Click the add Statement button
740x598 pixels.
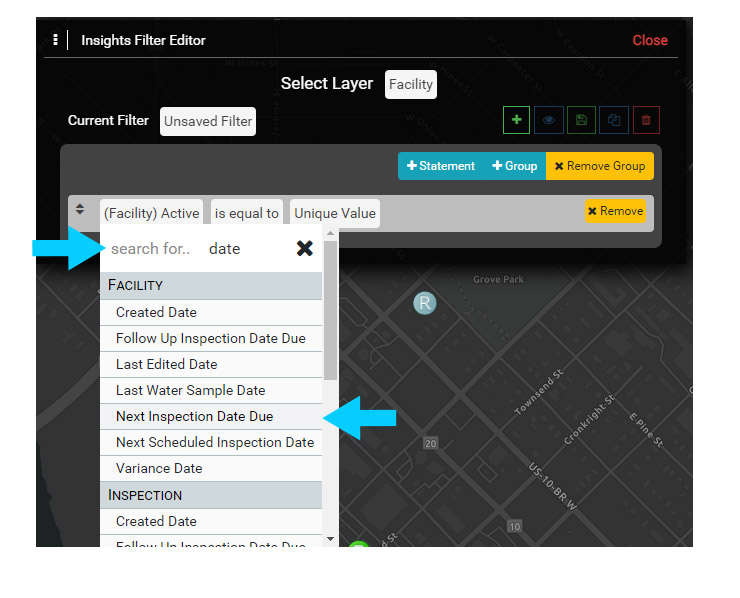(441, 166)
